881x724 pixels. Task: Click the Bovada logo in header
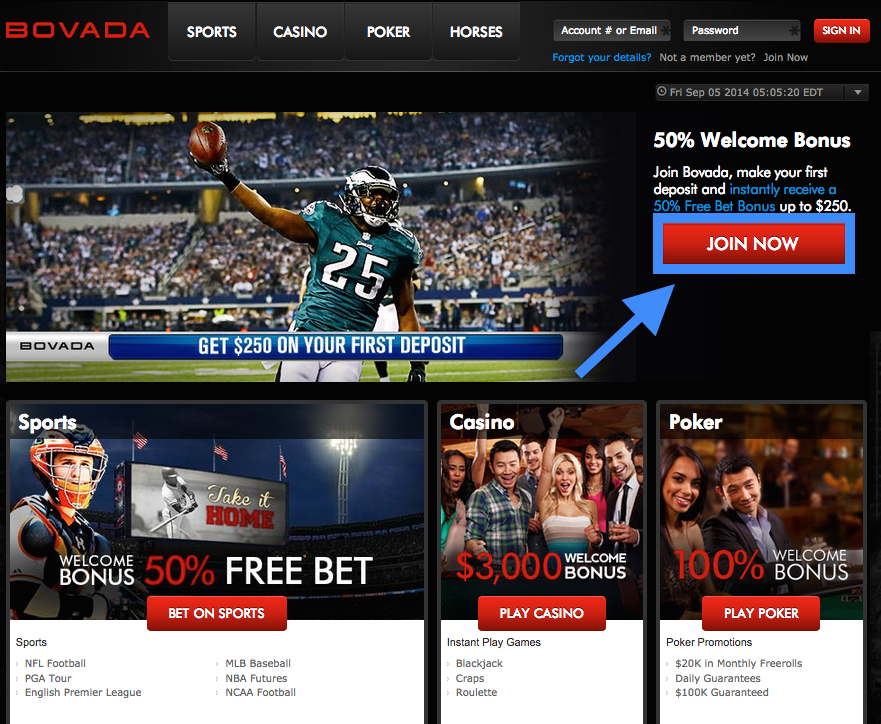[x=78, y=30]
